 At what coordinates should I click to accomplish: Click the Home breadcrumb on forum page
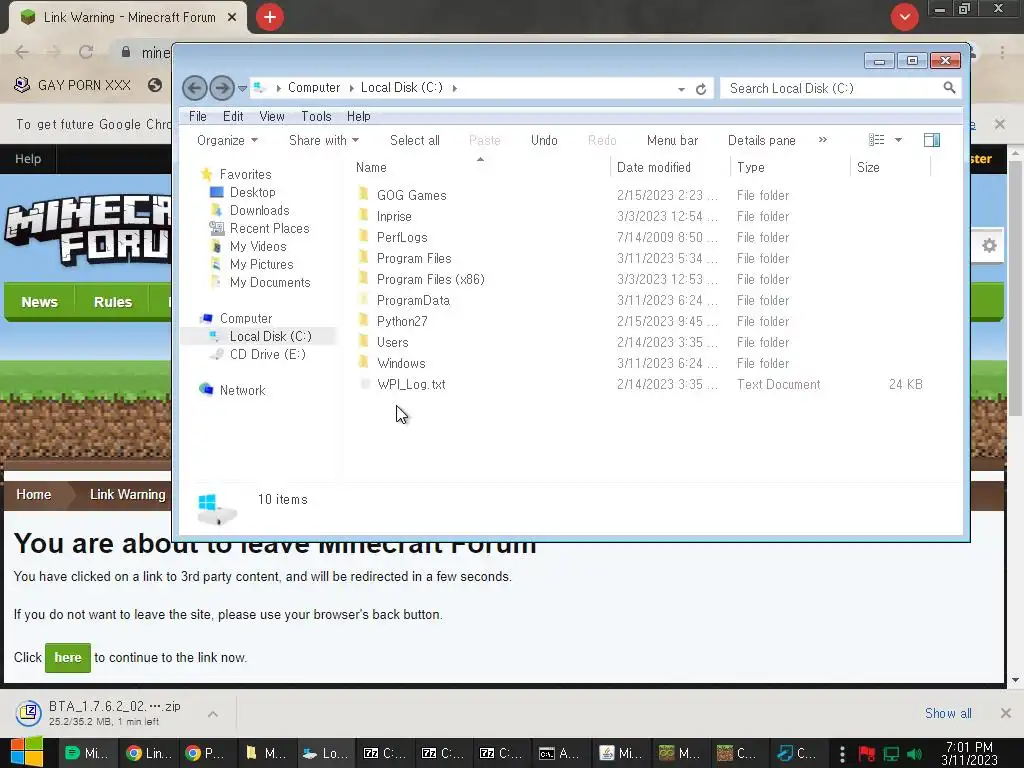[x=33, y=494]
